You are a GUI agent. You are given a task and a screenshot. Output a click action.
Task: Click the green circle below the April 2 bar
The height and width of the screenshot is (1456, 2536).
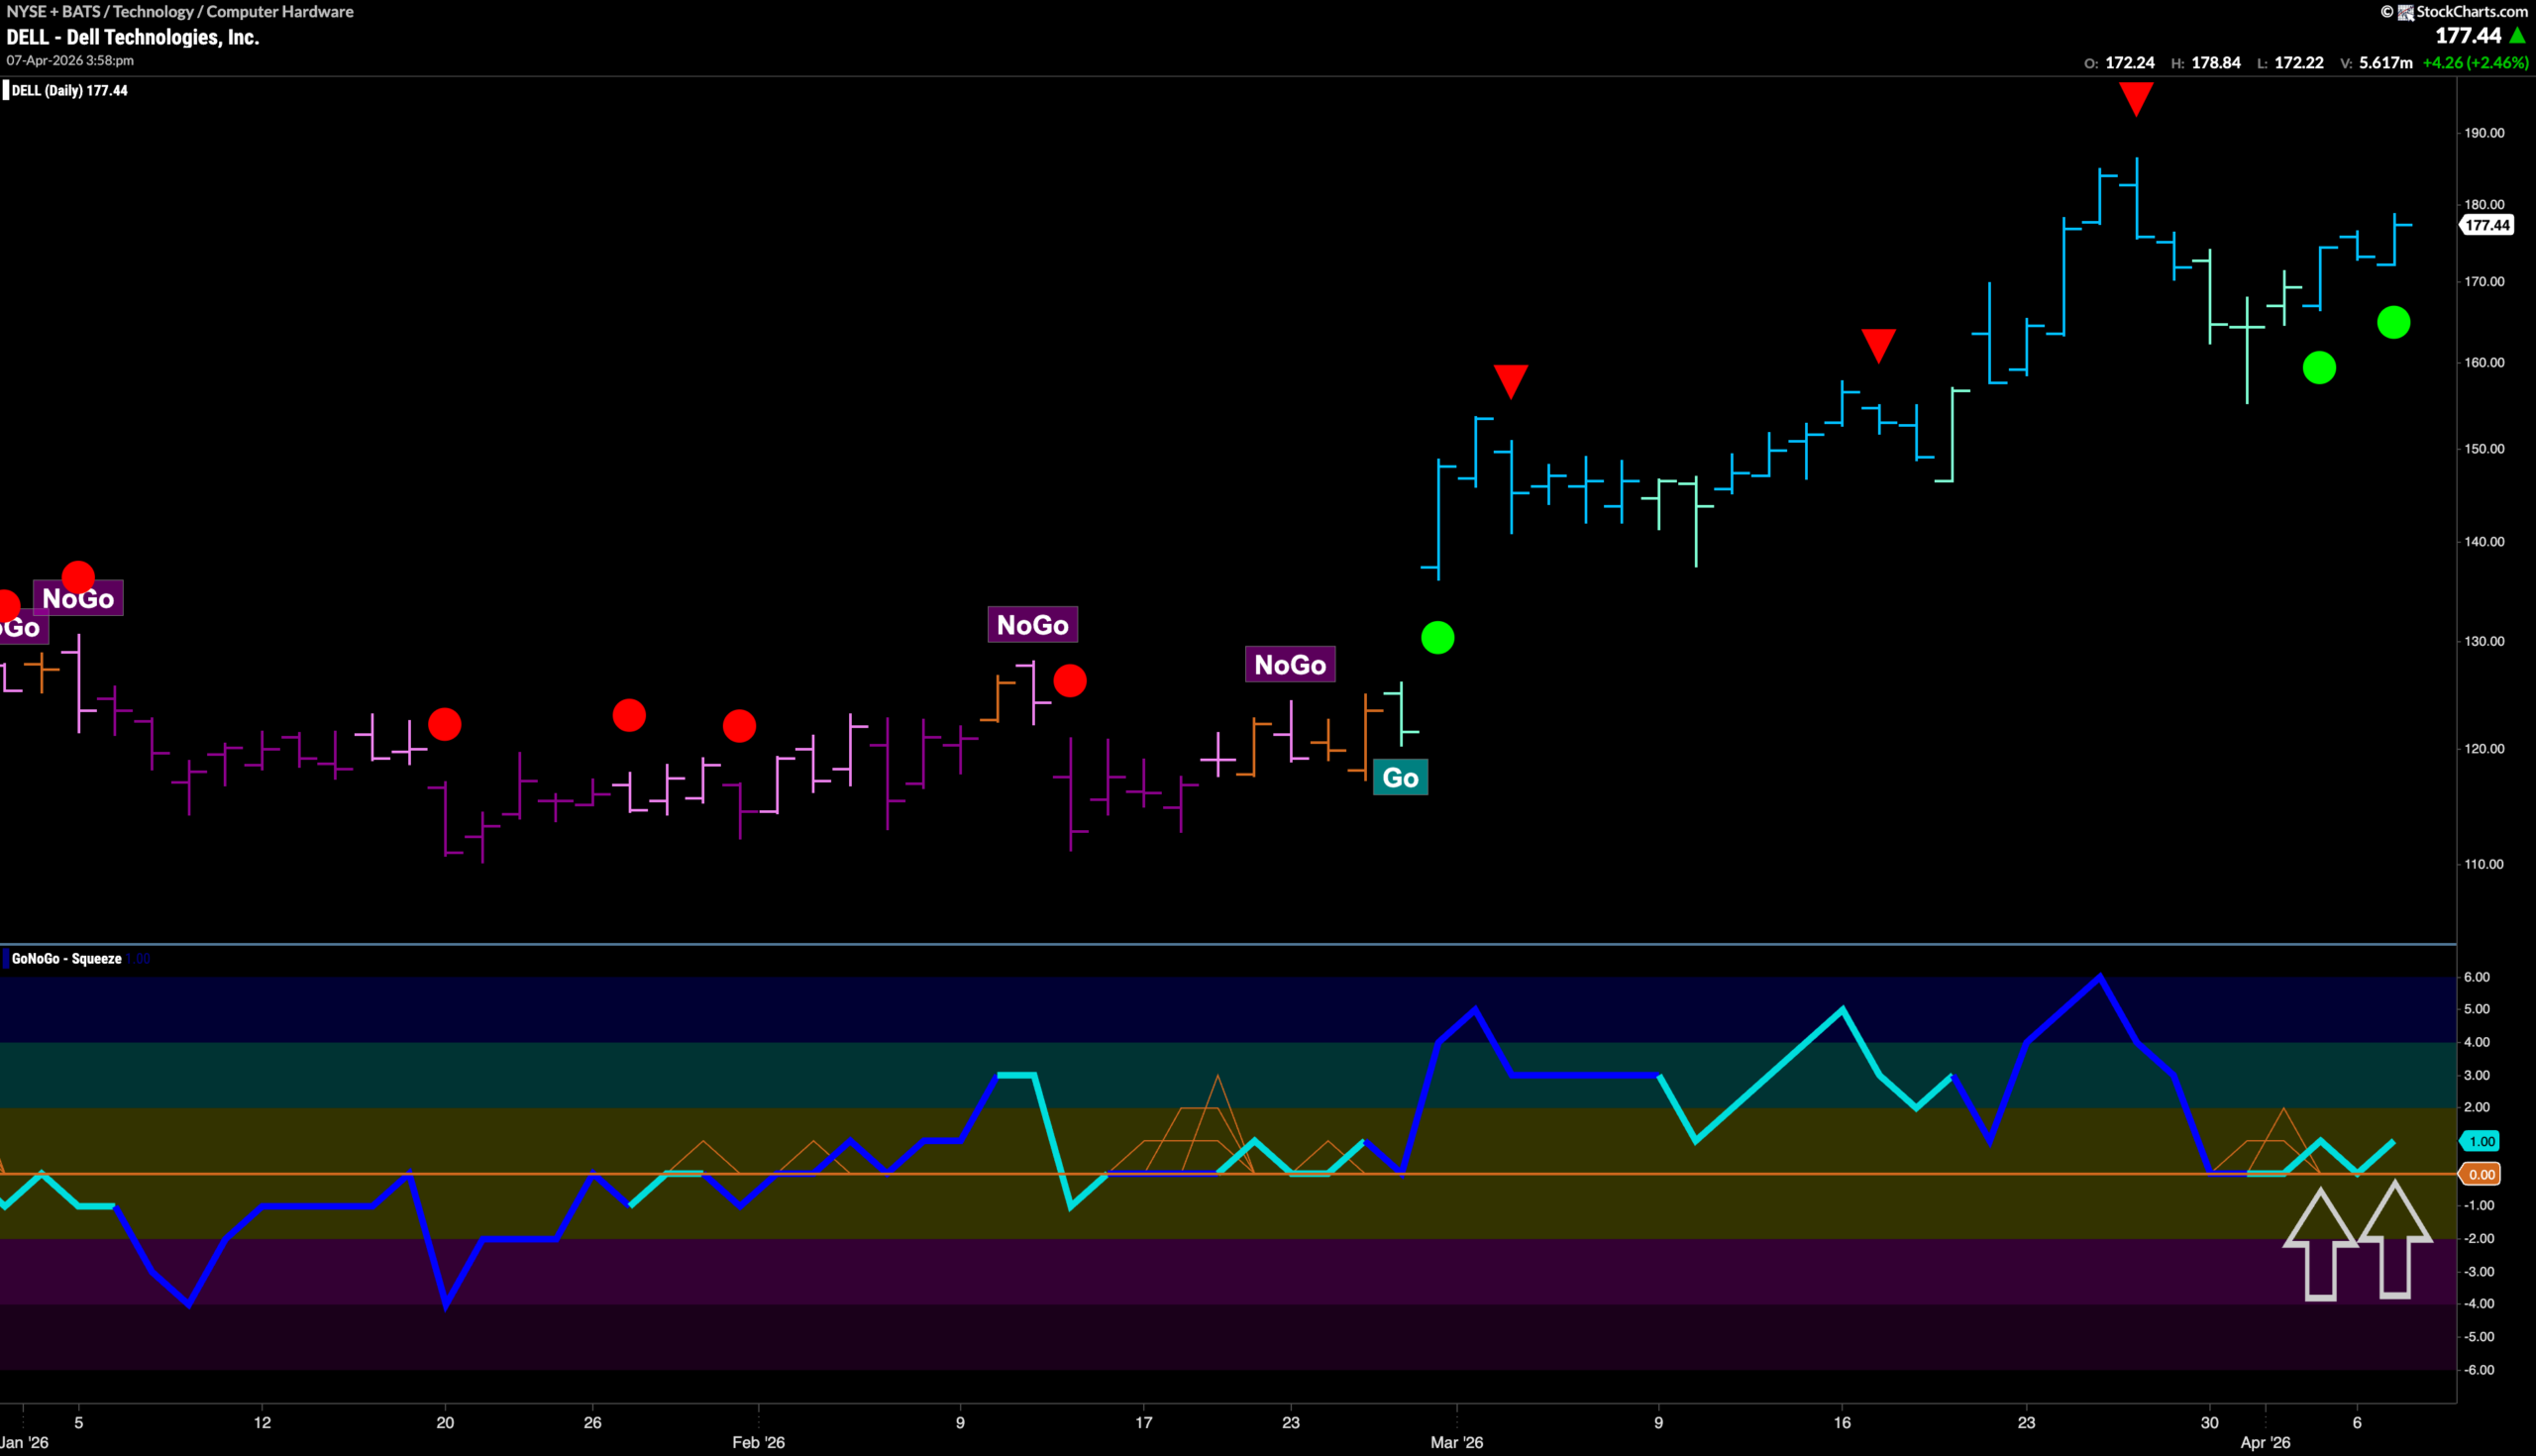[x=2319, y=368]
